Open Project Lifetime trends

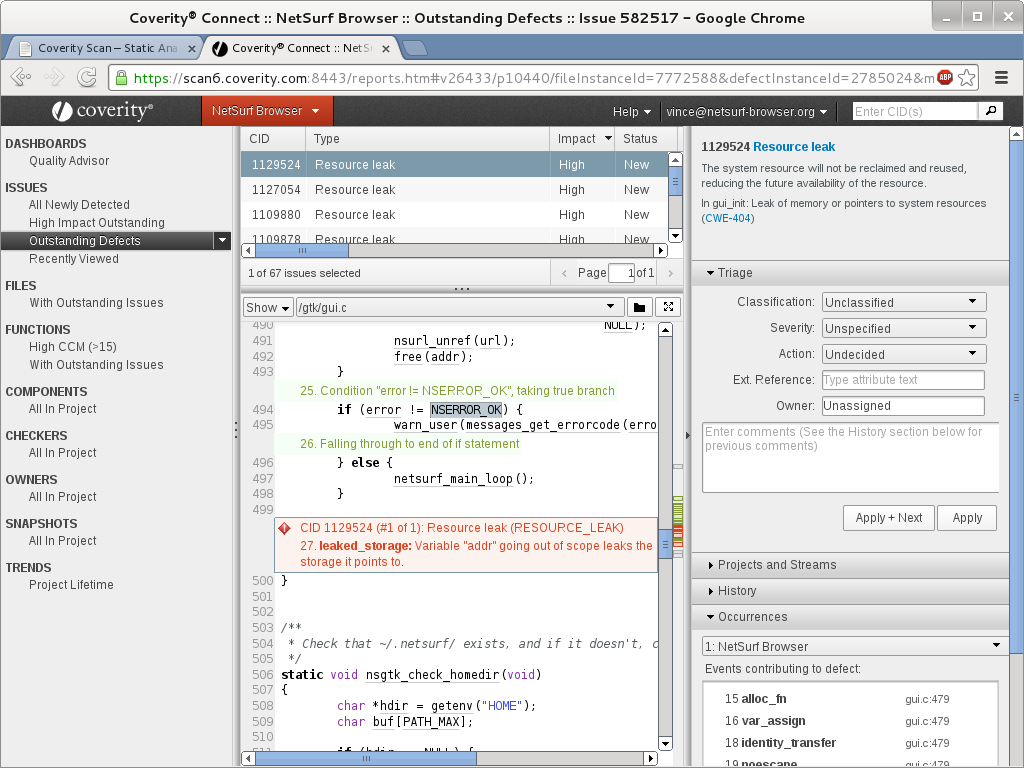tap(71, 584)
